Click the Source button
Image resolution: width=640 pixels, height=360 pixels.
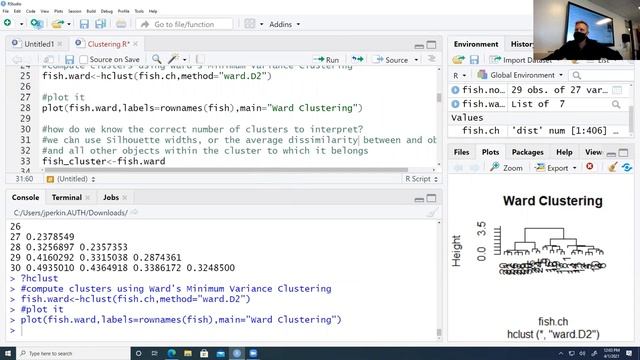tap(390, 60)
